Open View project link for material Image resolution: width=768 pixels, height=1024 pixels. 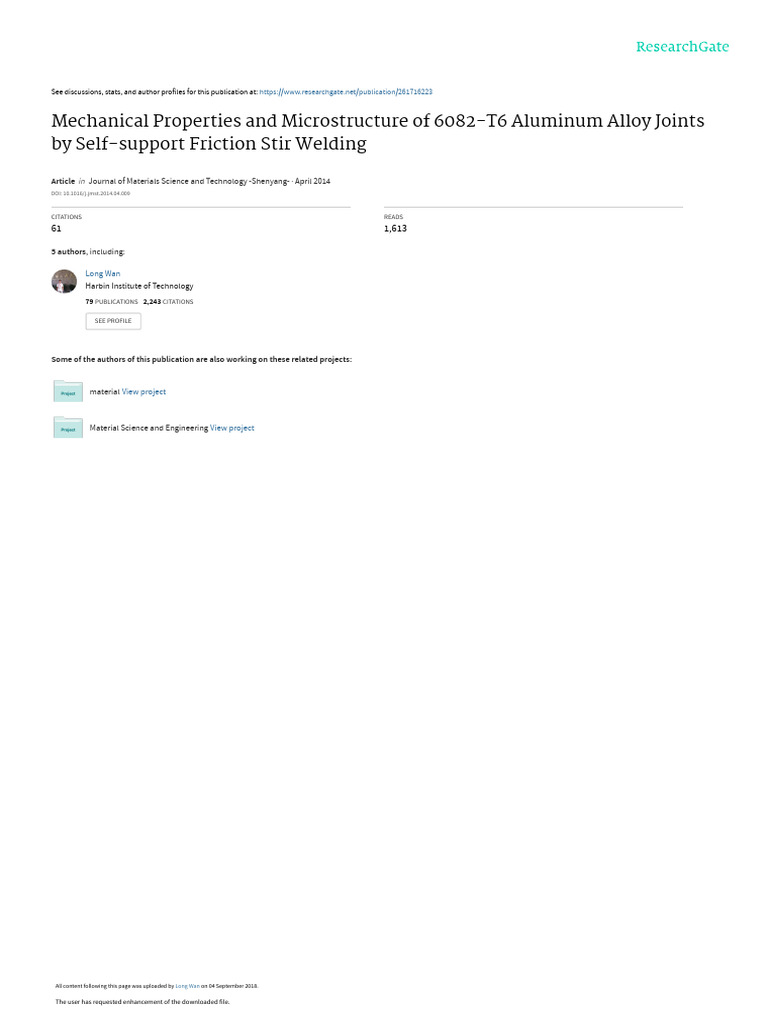(x=144, y=392)
